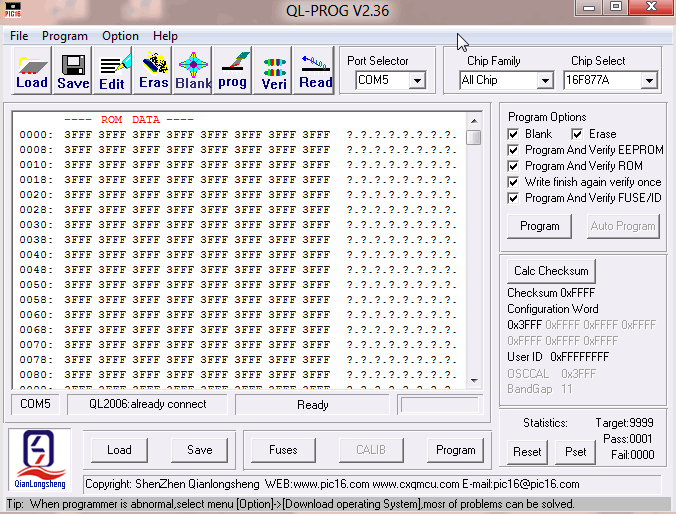The height and width of the screenshot is (514, 676).
Task: Click the 0x3FFF configuration word value
Action: click(525, 325)
